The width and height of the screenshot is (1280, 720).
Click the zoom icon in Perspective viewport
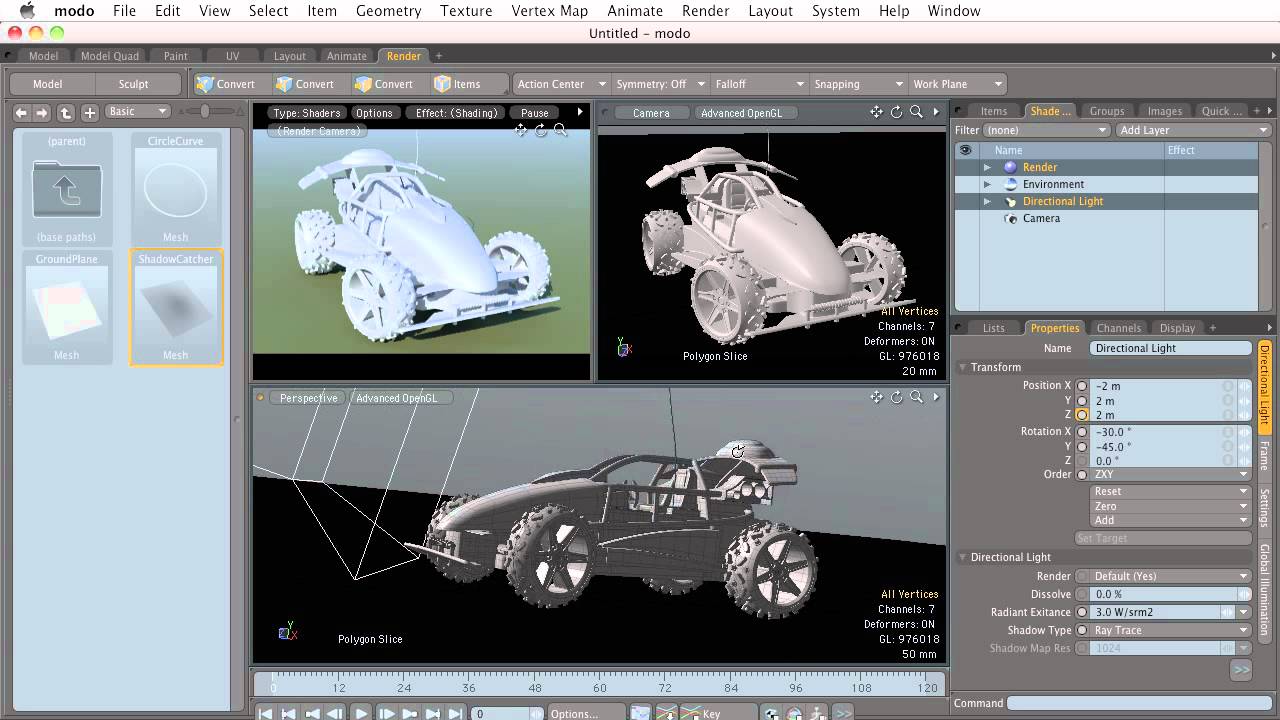coord(916,397)
